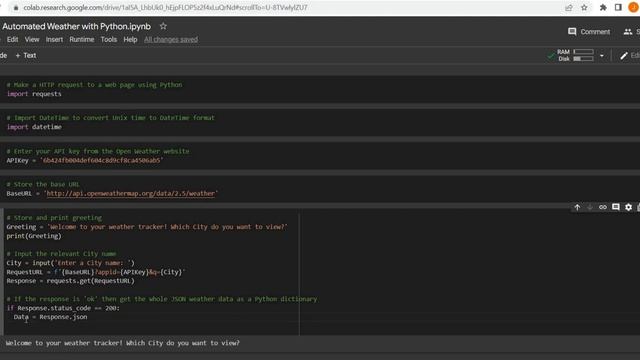640x360 pixels.
Task: Copy link to cell icon
Action: pos(603,207)
